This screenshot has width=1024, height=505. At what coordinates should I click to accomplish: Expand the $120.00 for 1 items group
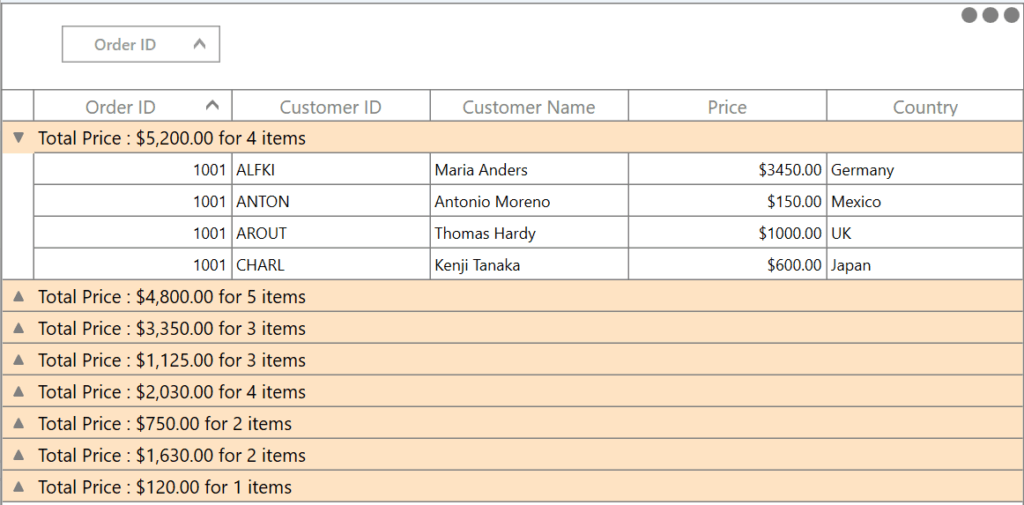click(x=18, y=487)
